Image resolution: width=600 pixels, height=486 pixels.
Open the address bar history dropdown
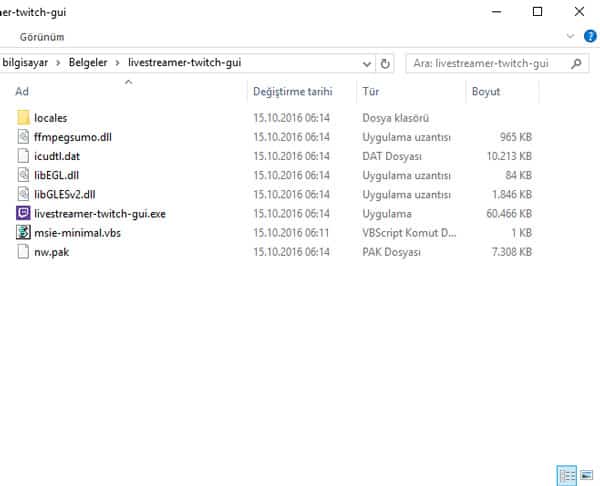pyautogui.click(x=367, y=64)
